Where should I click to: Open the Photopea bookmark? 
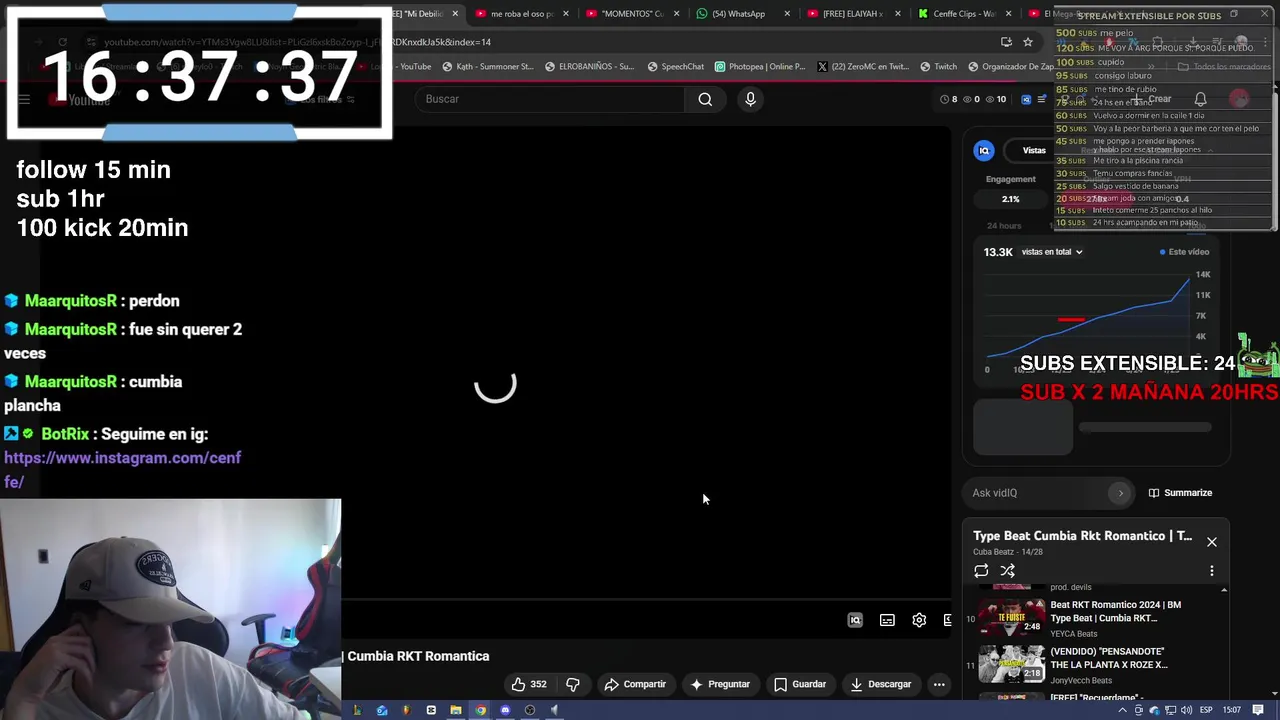point(760,67)
